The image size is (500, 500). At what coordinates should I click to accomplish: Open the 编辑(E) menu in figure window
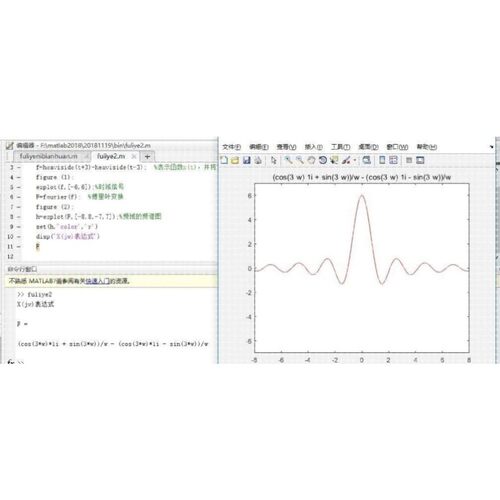[259, 147]
